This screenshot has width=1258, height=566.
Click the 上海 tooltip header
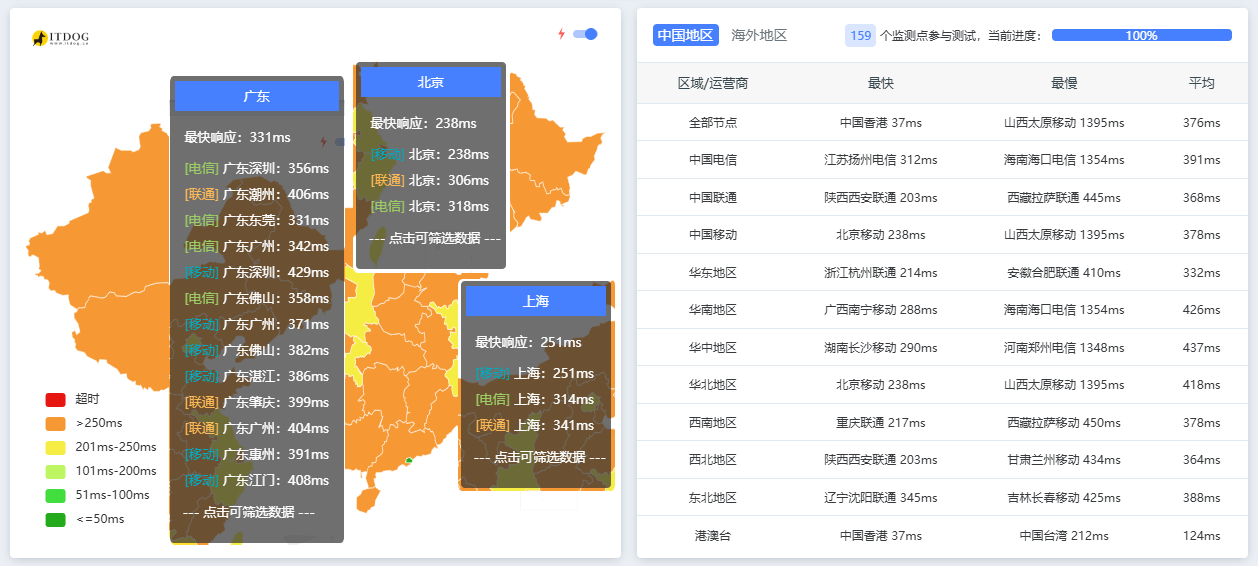click(536, 301)
